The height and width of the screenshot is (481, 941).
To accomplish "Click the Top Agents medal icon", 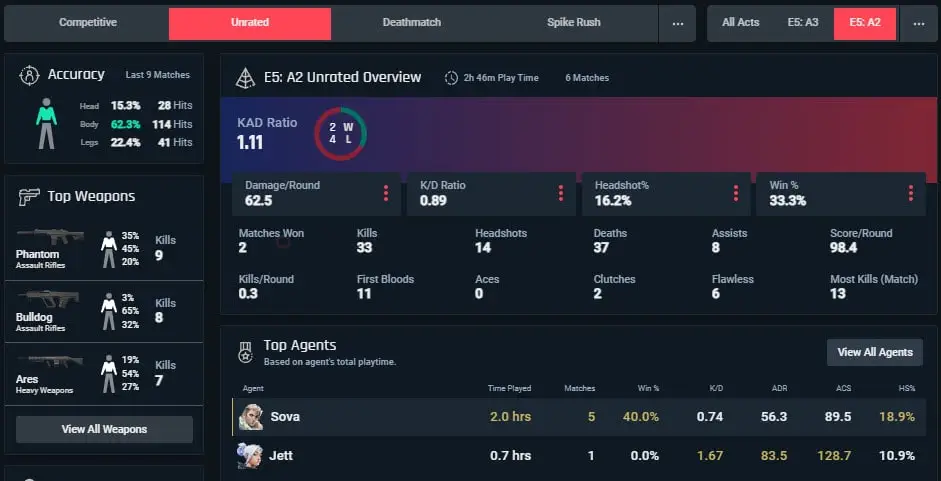I will (x=245, y=352).
